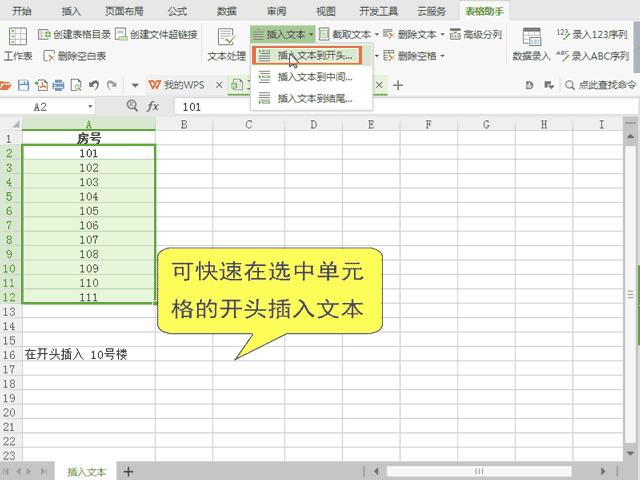640x480 pixels.
Task: Click the print preview icon
Action: coord(76,85)
